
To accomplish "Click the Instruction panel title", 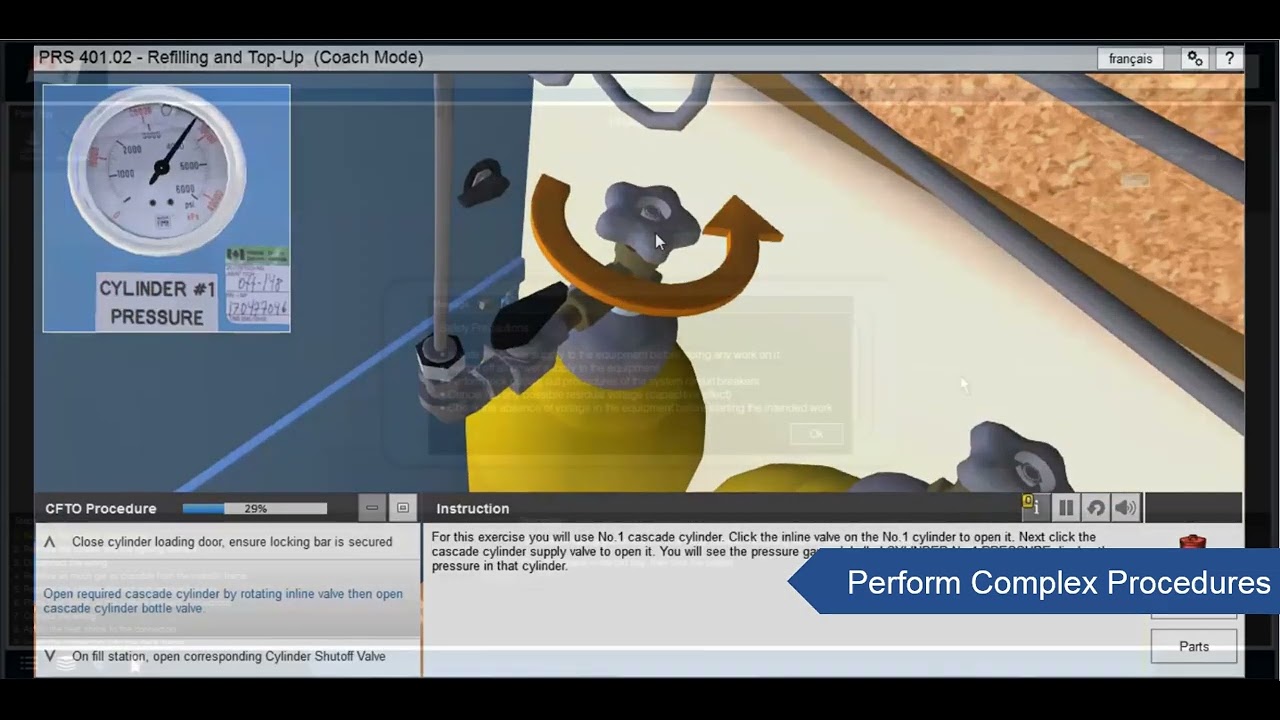I will tap(473, 509).
